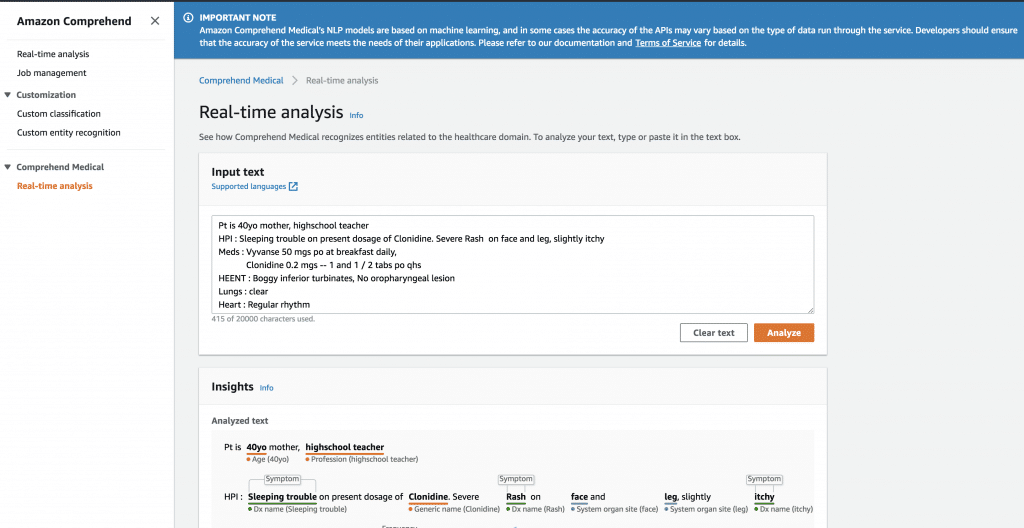Viewport: 1024px width, 528px height.
Task: Click resize handle of the input text area
Action: [x=810, y=310]
